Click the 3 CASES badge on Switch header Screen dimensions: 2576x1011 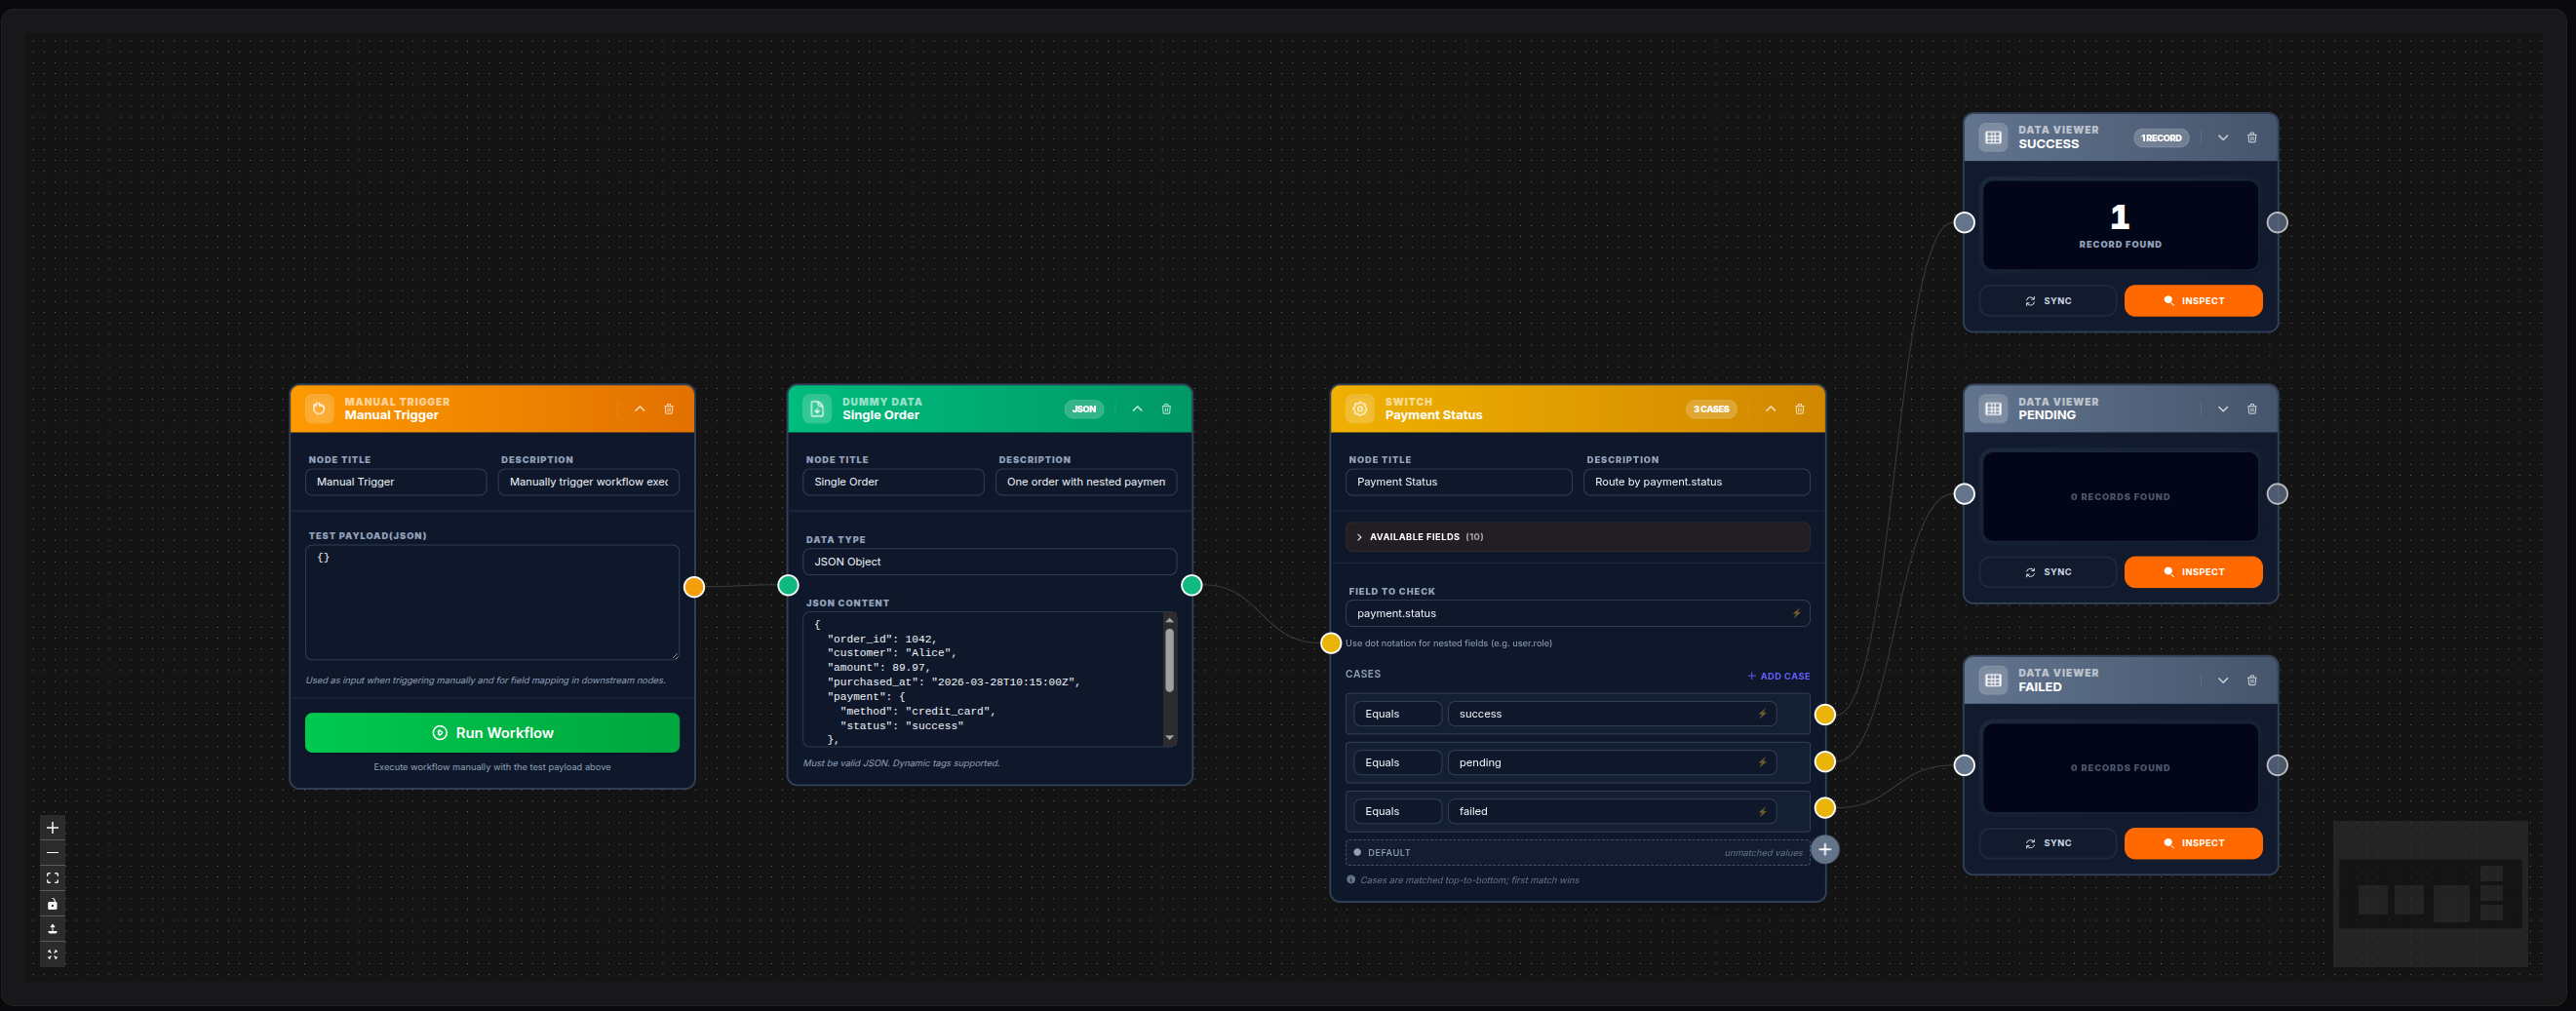(x=1711, y=408)
